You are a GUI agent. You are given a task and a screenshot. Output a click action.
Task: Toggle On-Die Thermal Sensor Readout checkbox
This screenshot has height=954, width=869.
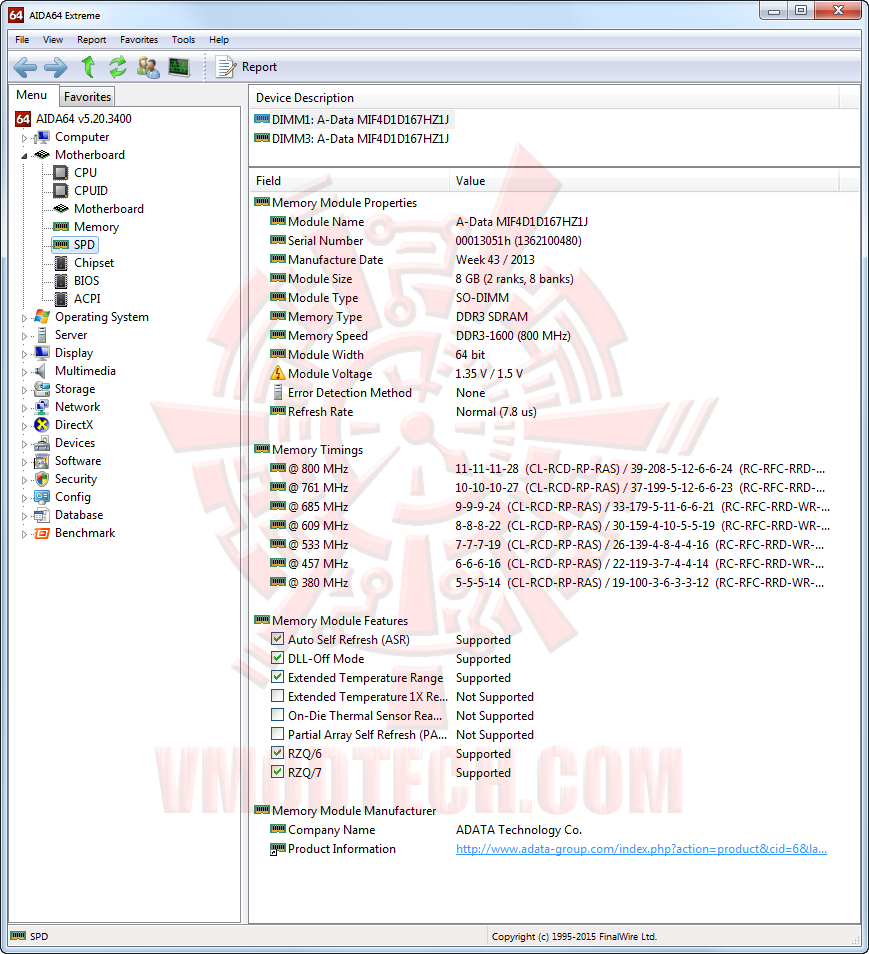pyautogui.click(x=277, y=715)
